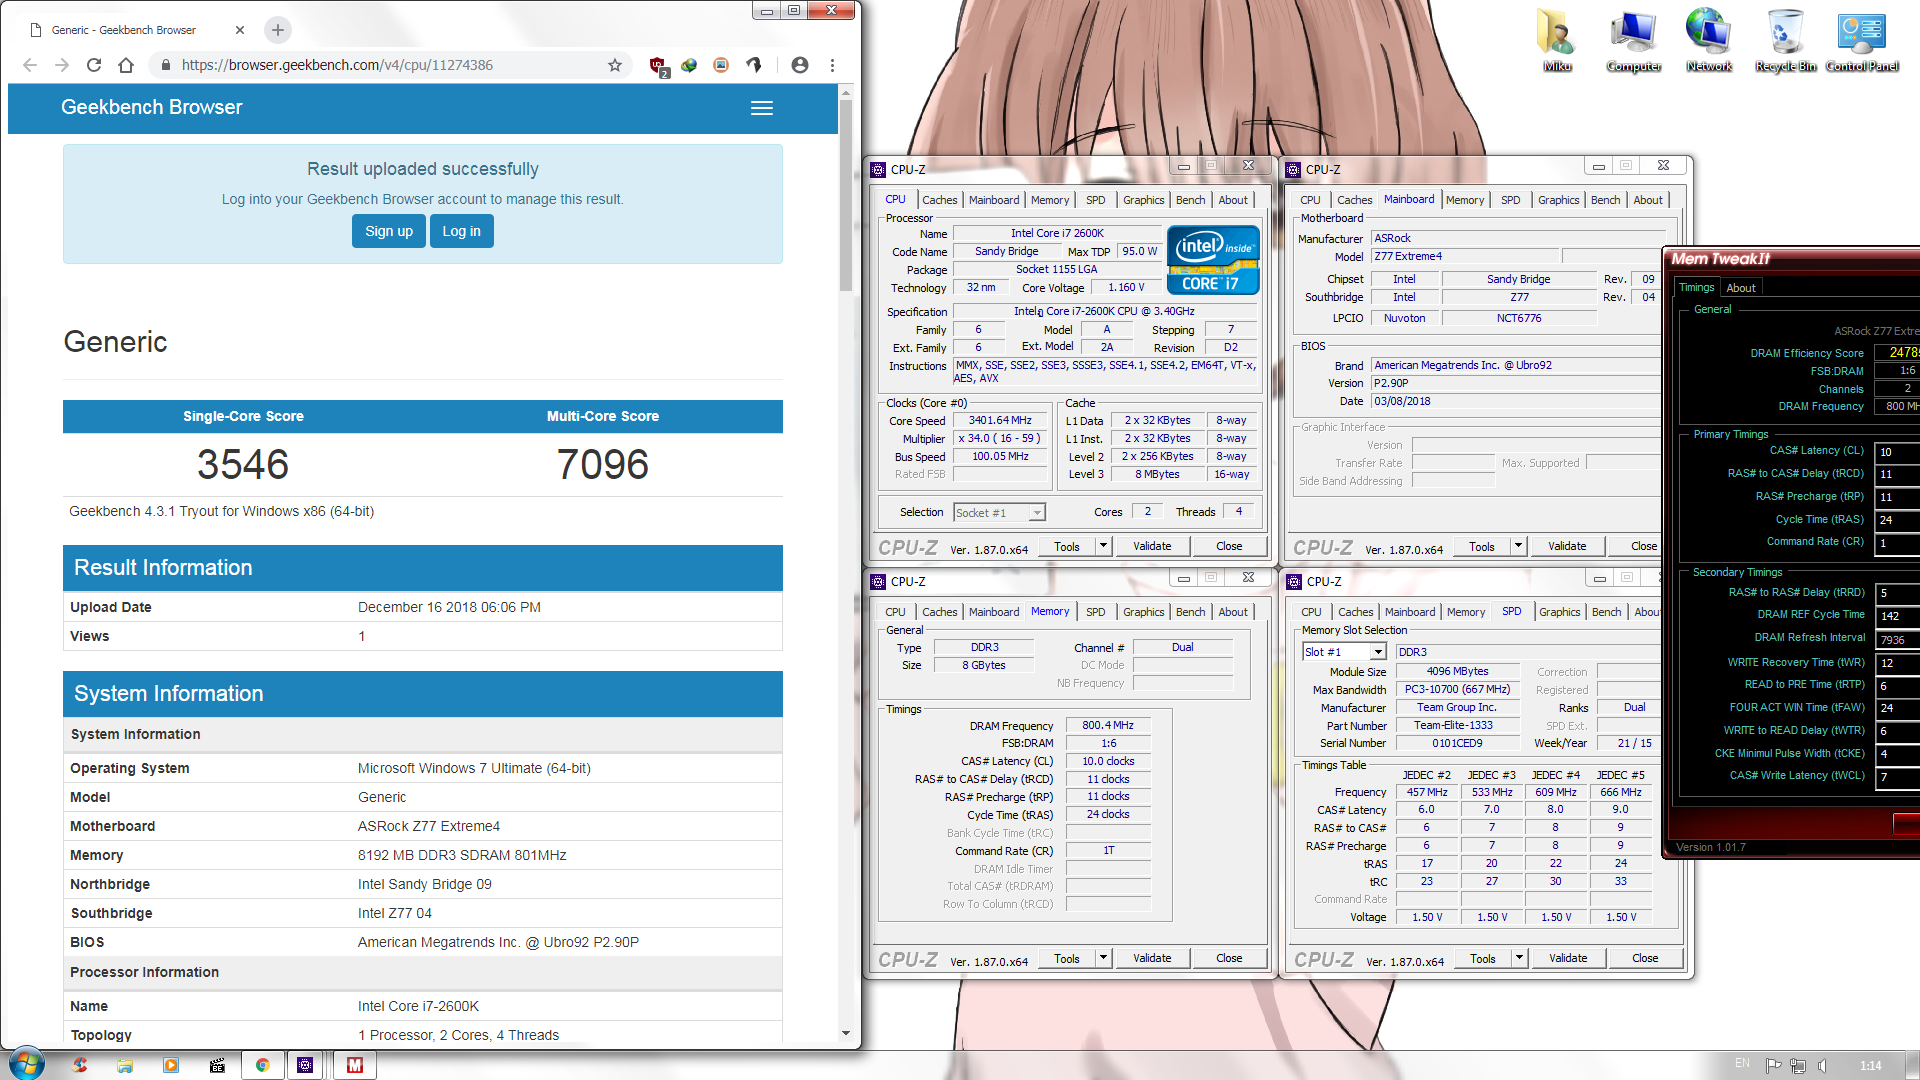1920x1080 pixels.
Task: Select Graphics tab in Memory CPU-Z window
Action: (x=1143, y=612)
